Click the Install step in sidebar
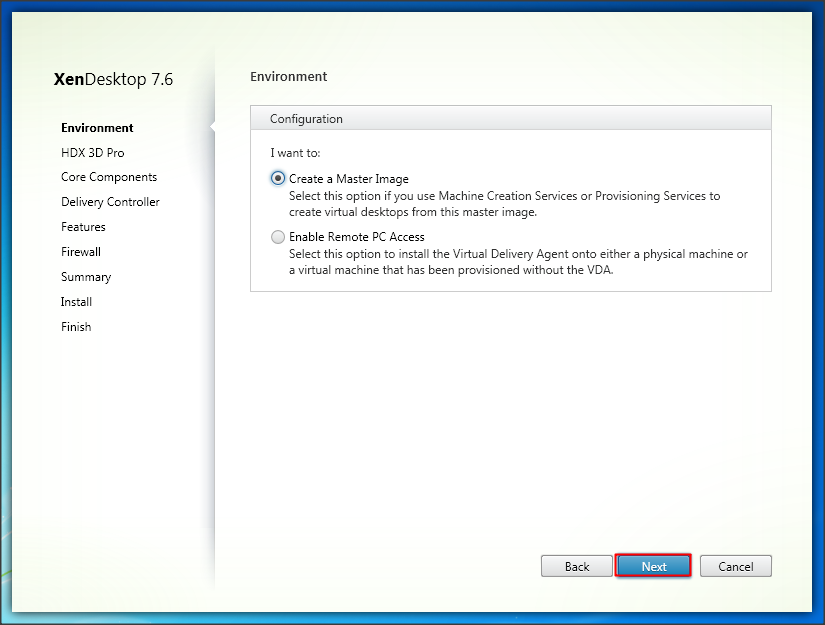 (76, 302)
